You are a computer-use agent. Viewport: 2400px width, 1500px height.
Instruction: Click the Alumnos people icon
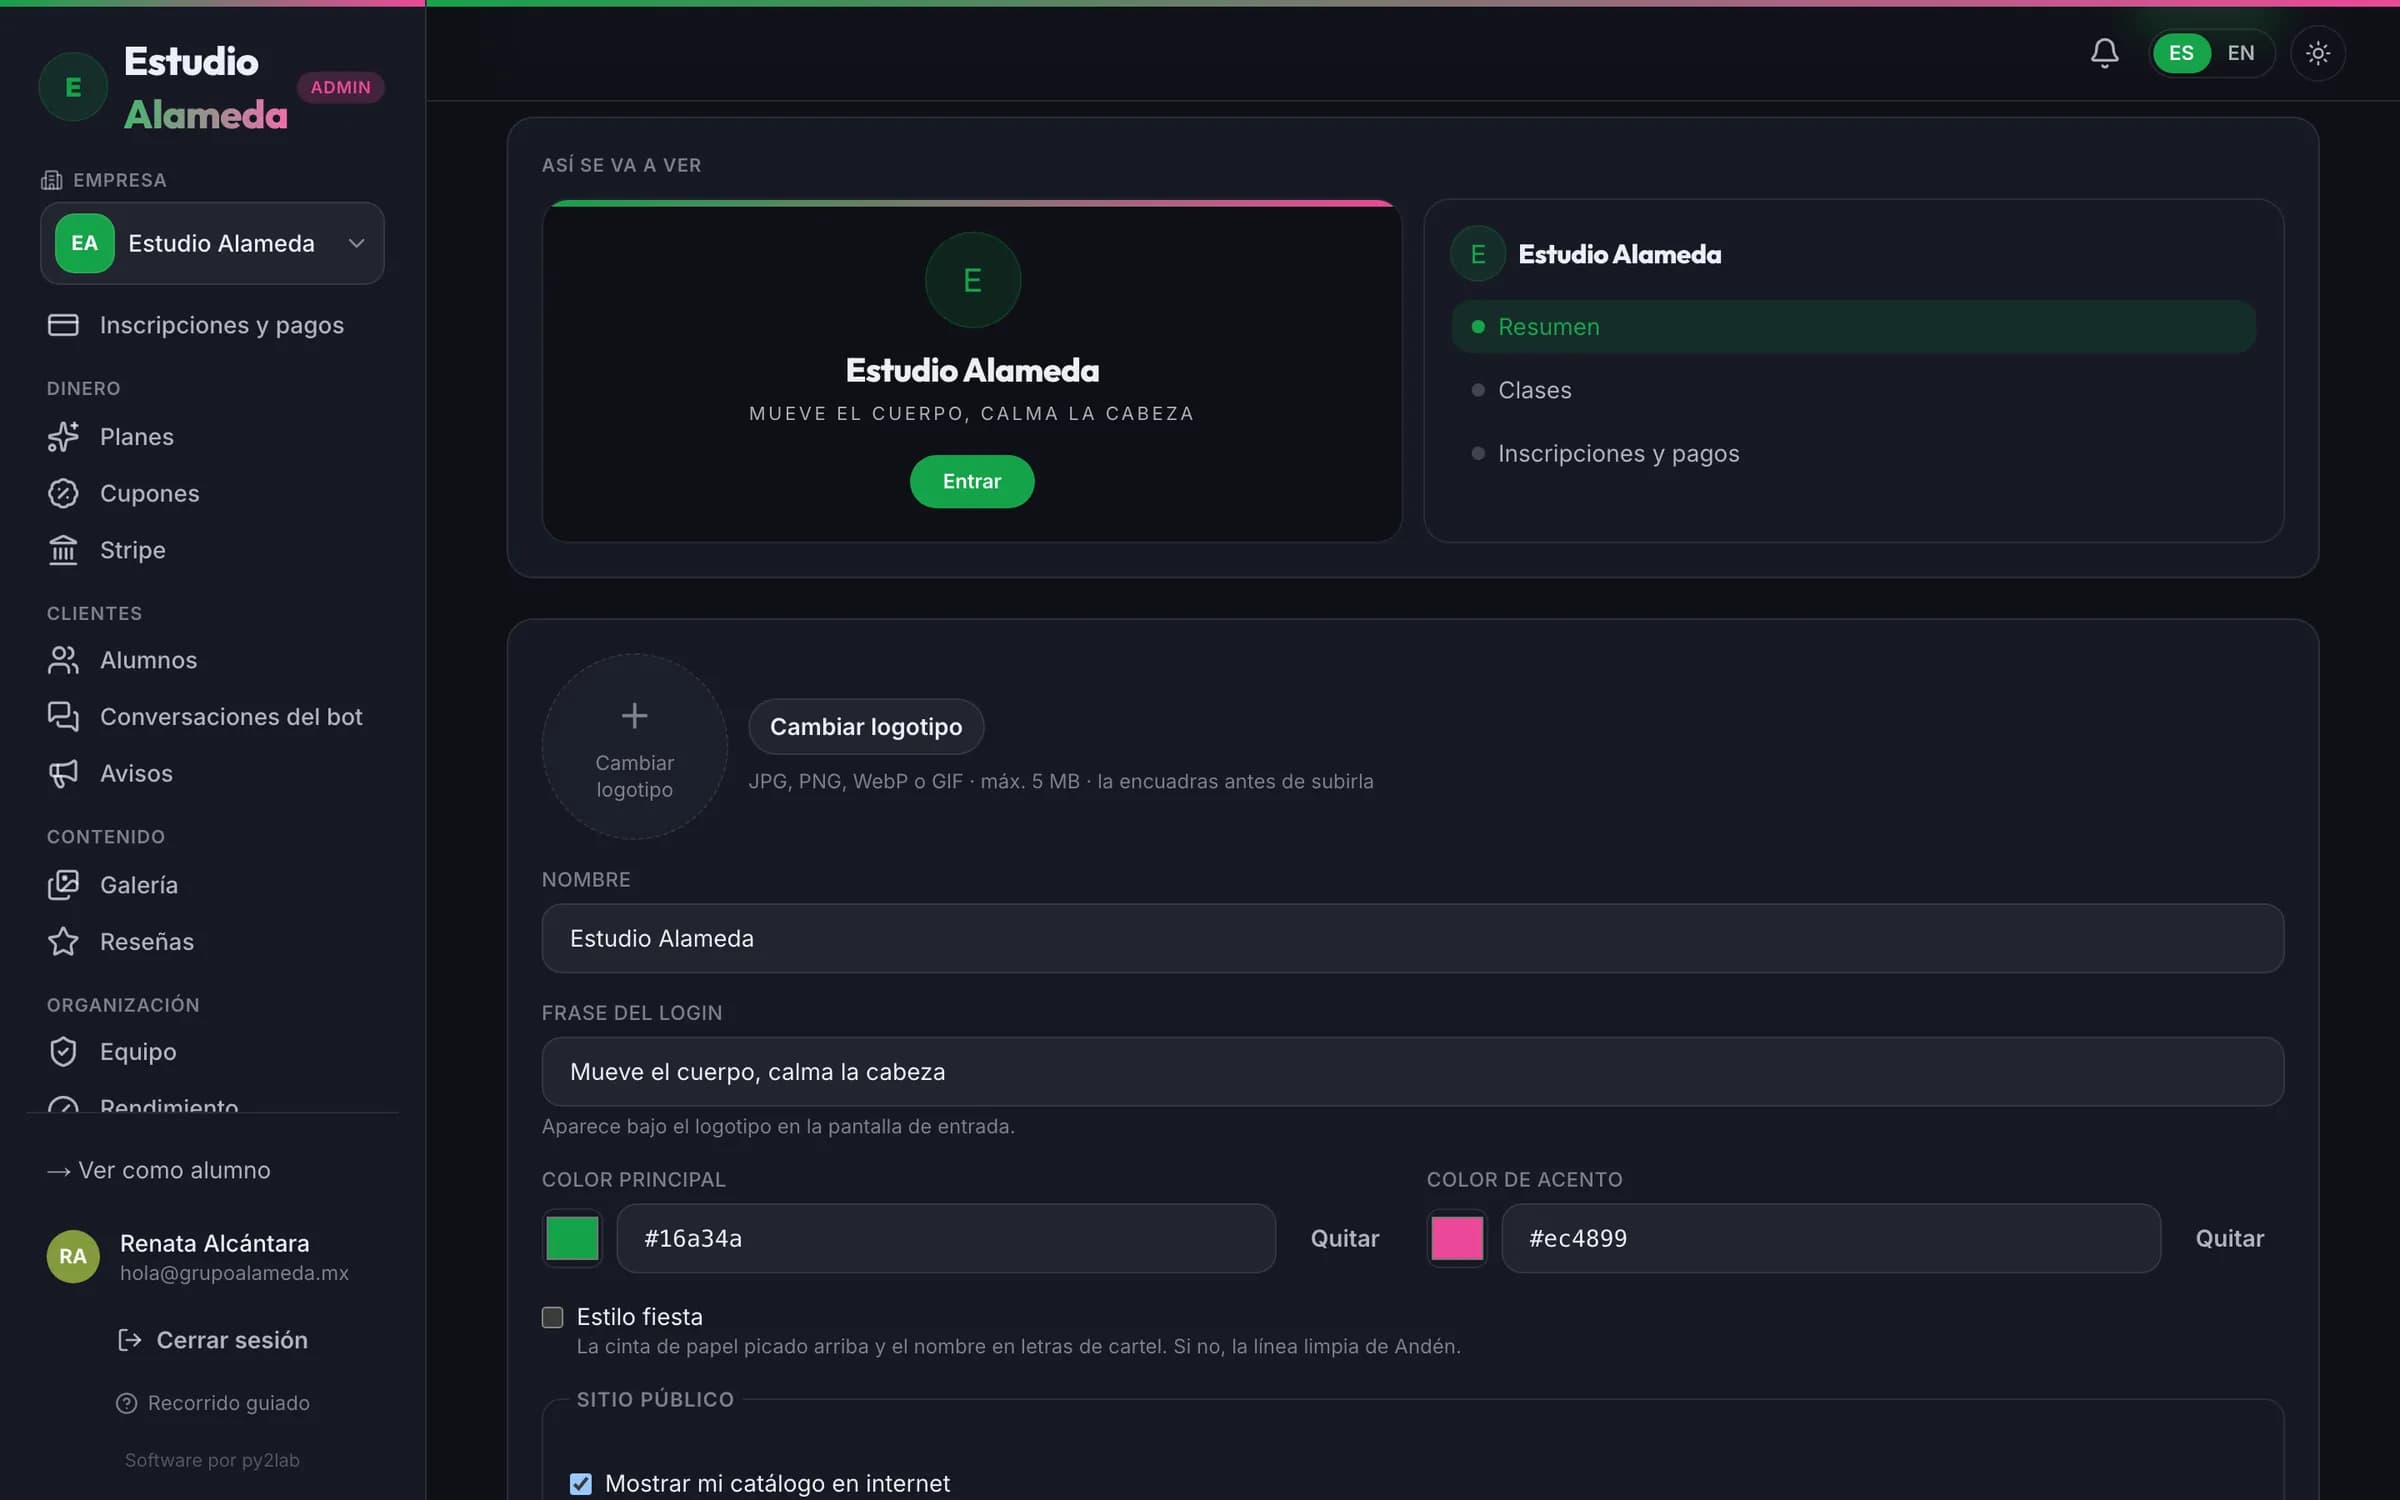click(x=63, y=660)
